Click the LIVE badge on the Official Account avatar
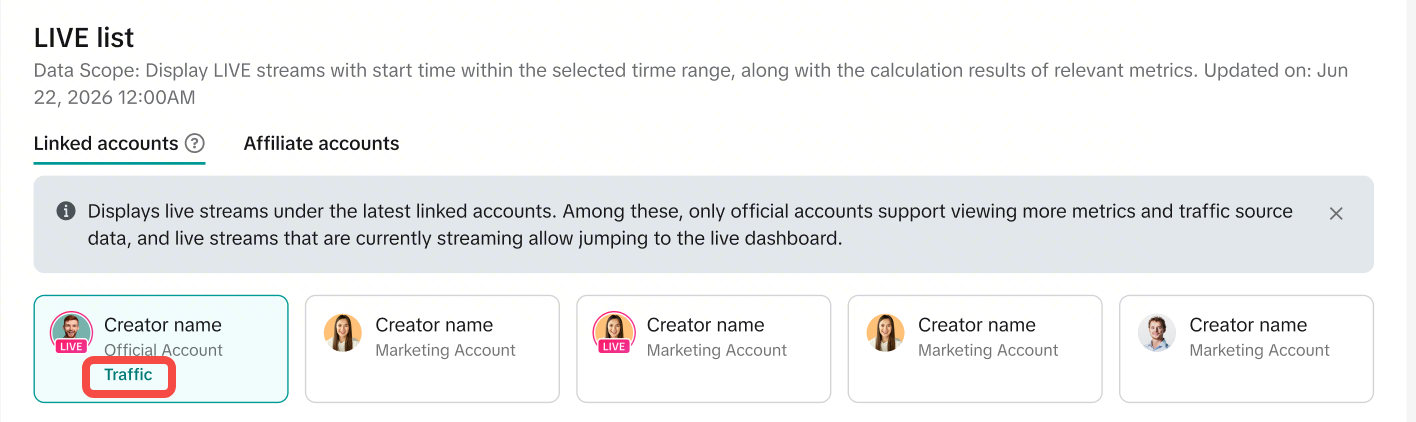Viewport: 1416px width, 422px height. [71, 347]
